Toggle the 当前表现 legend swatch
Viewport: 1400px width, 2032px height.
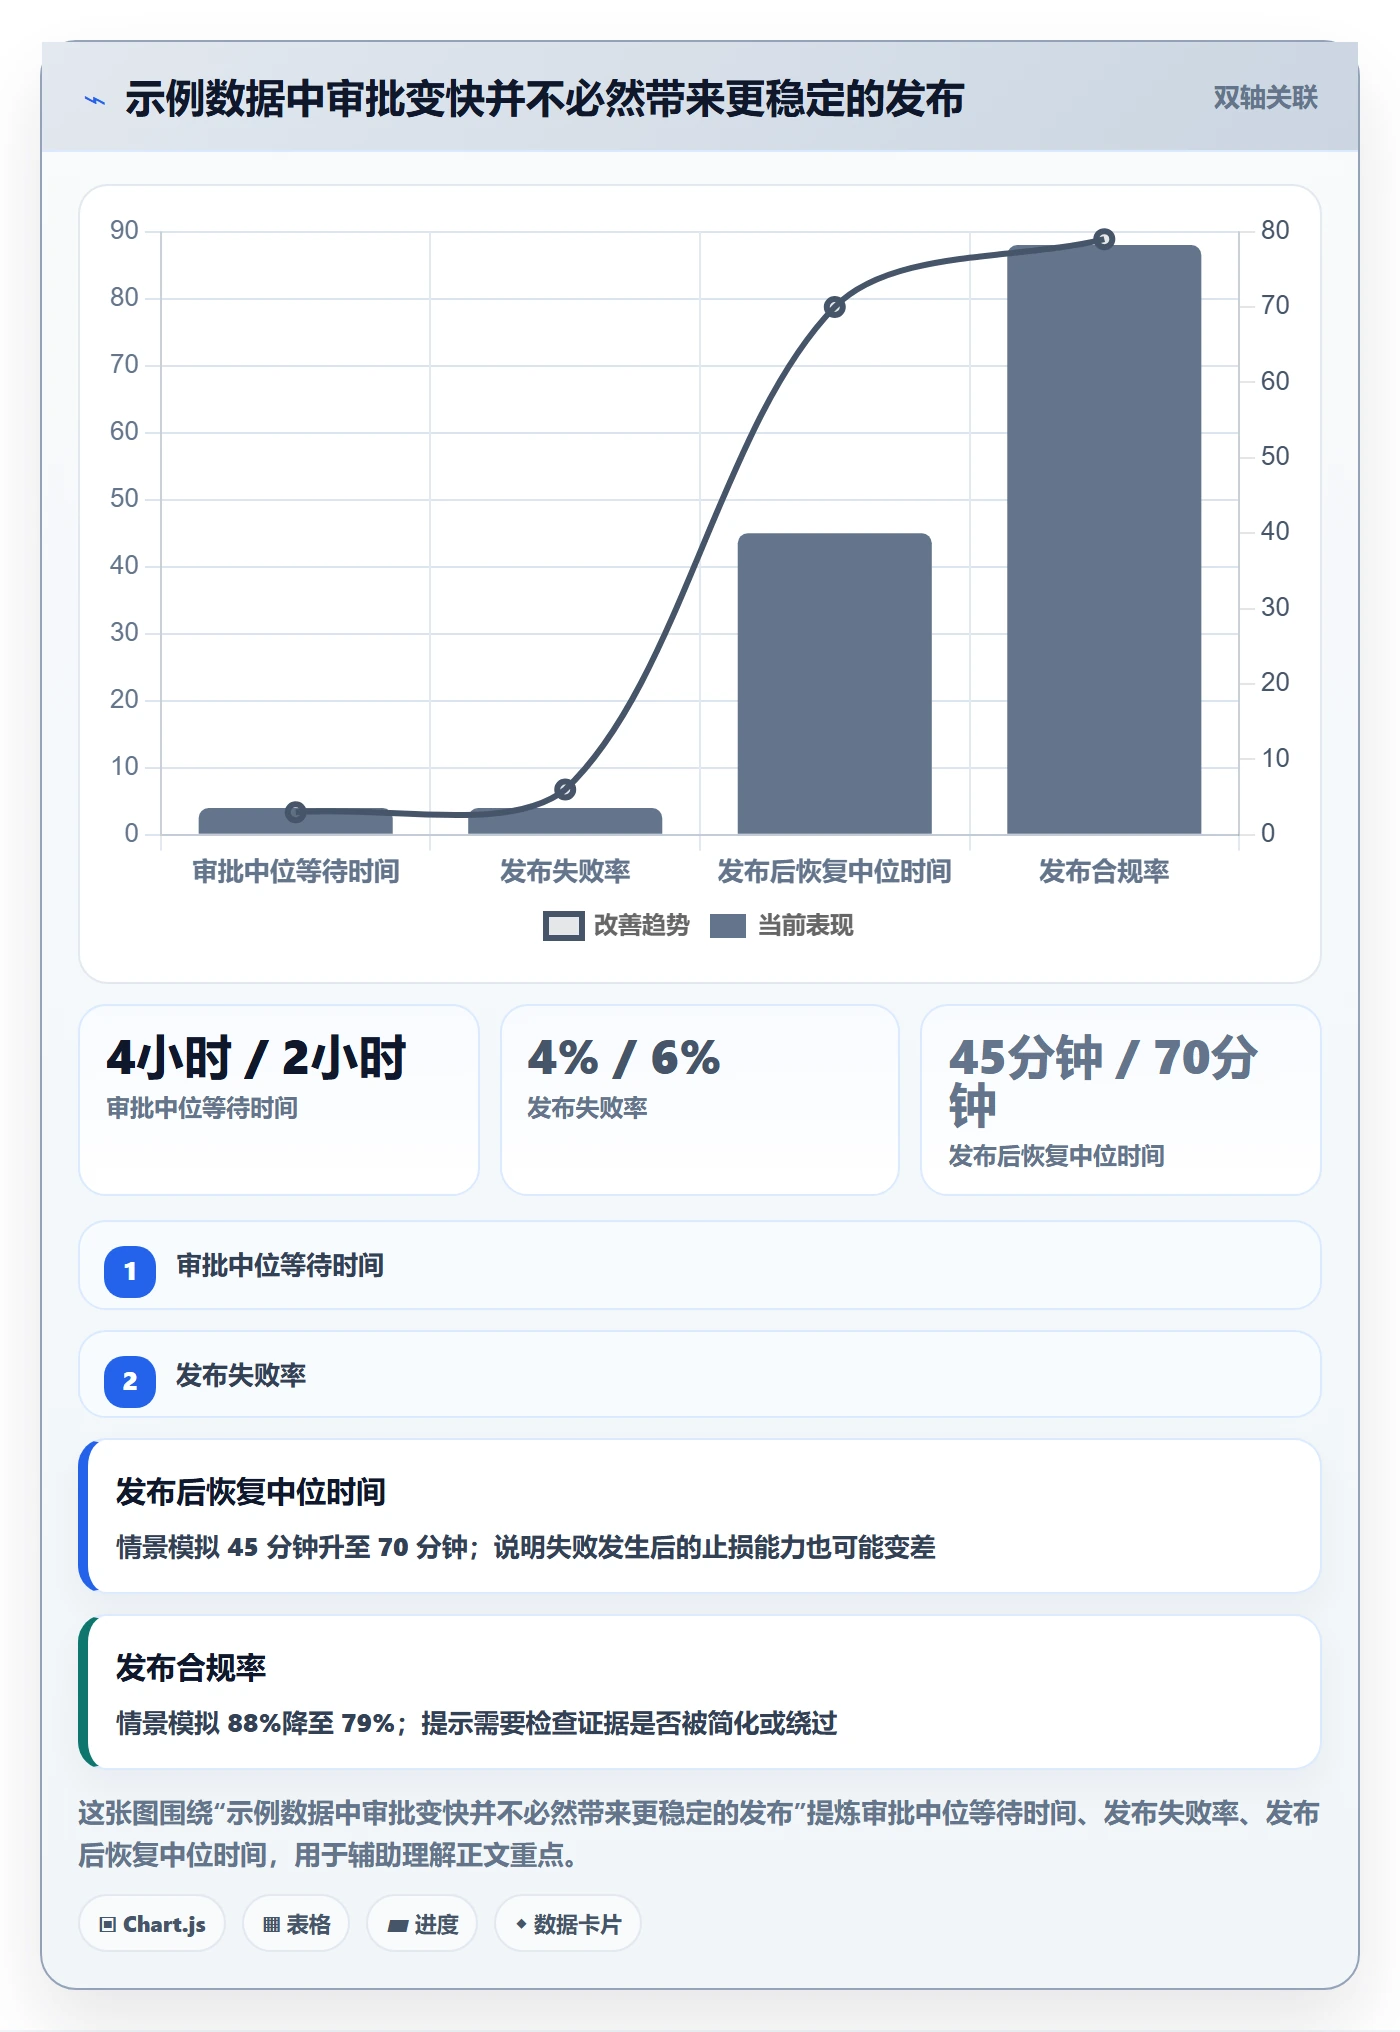(728, 926)
